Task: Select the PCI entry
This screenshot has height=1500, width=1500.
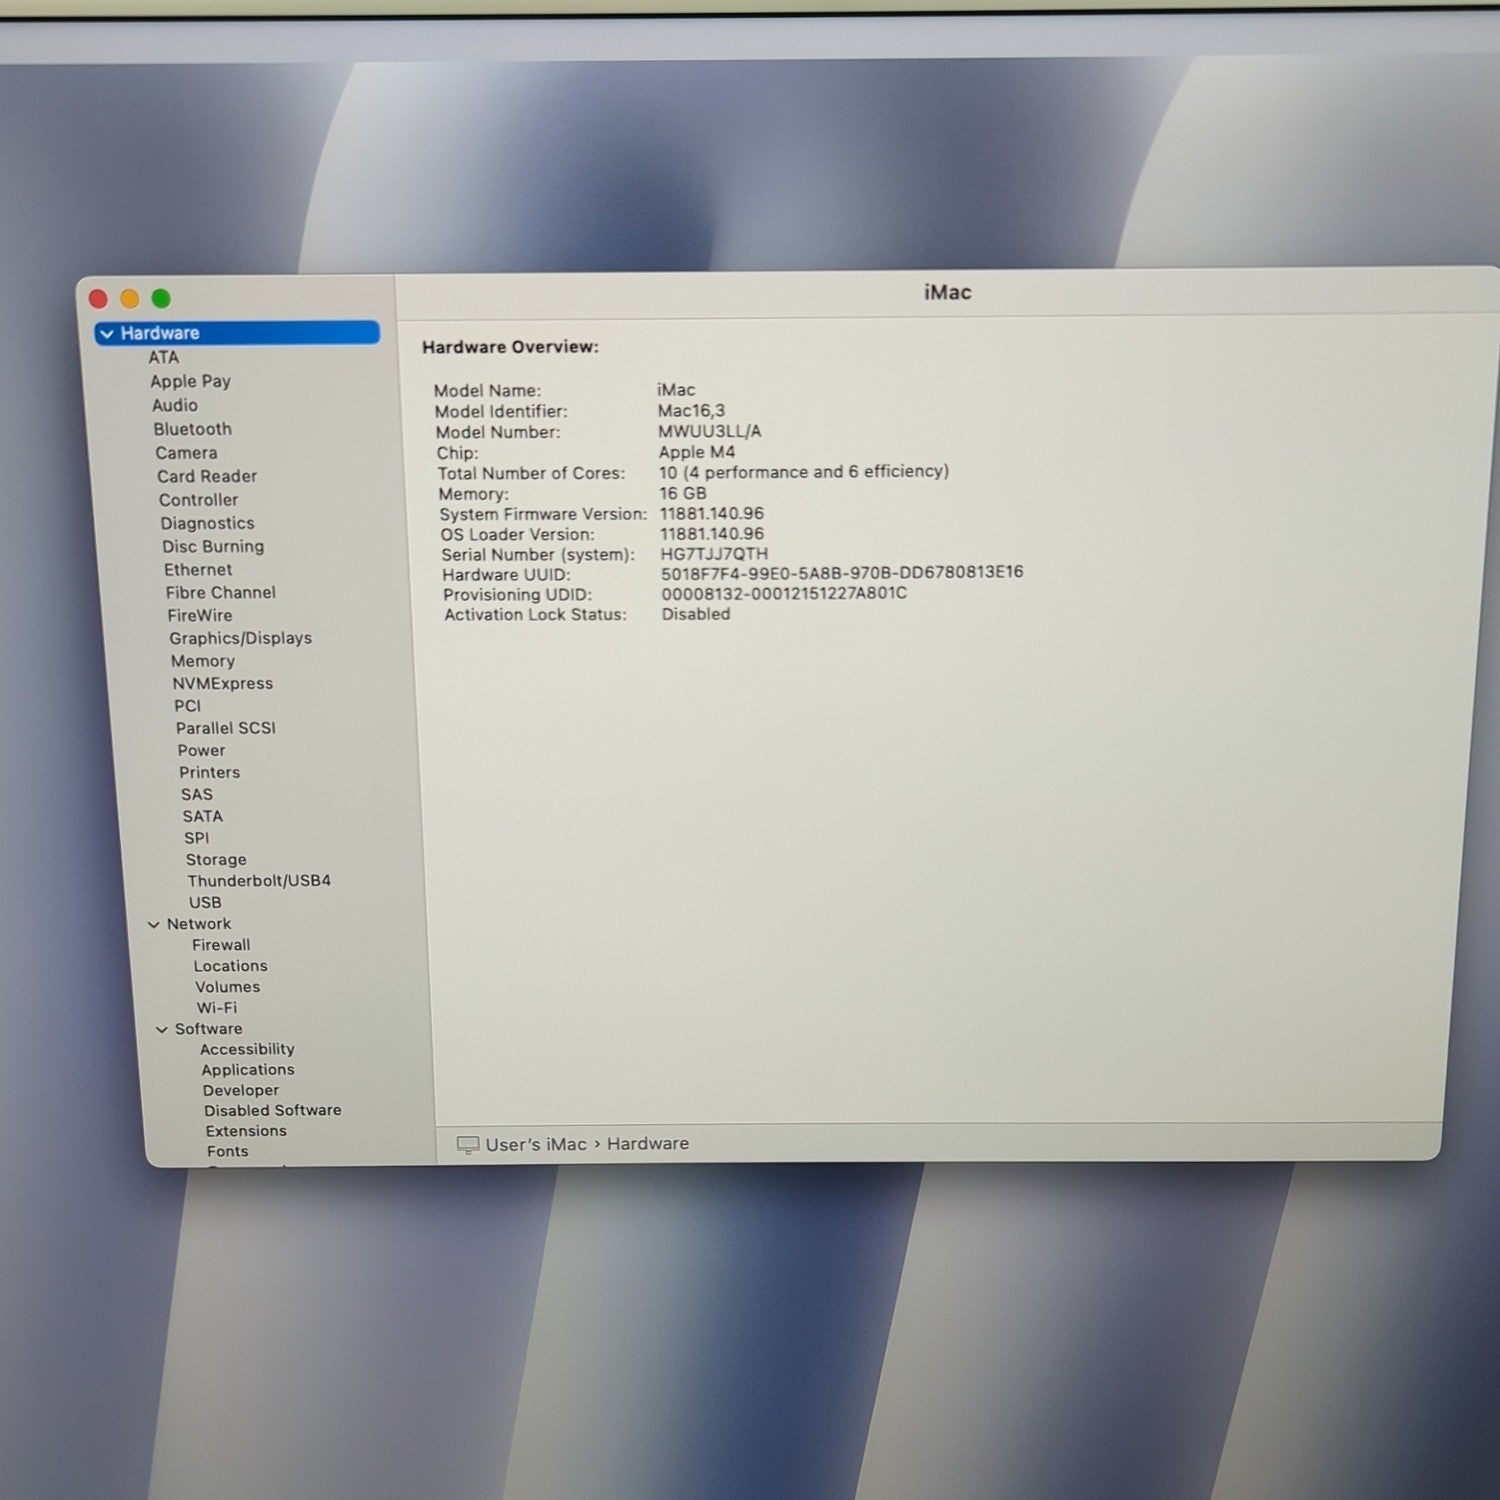Action: (x=187, y=706)
